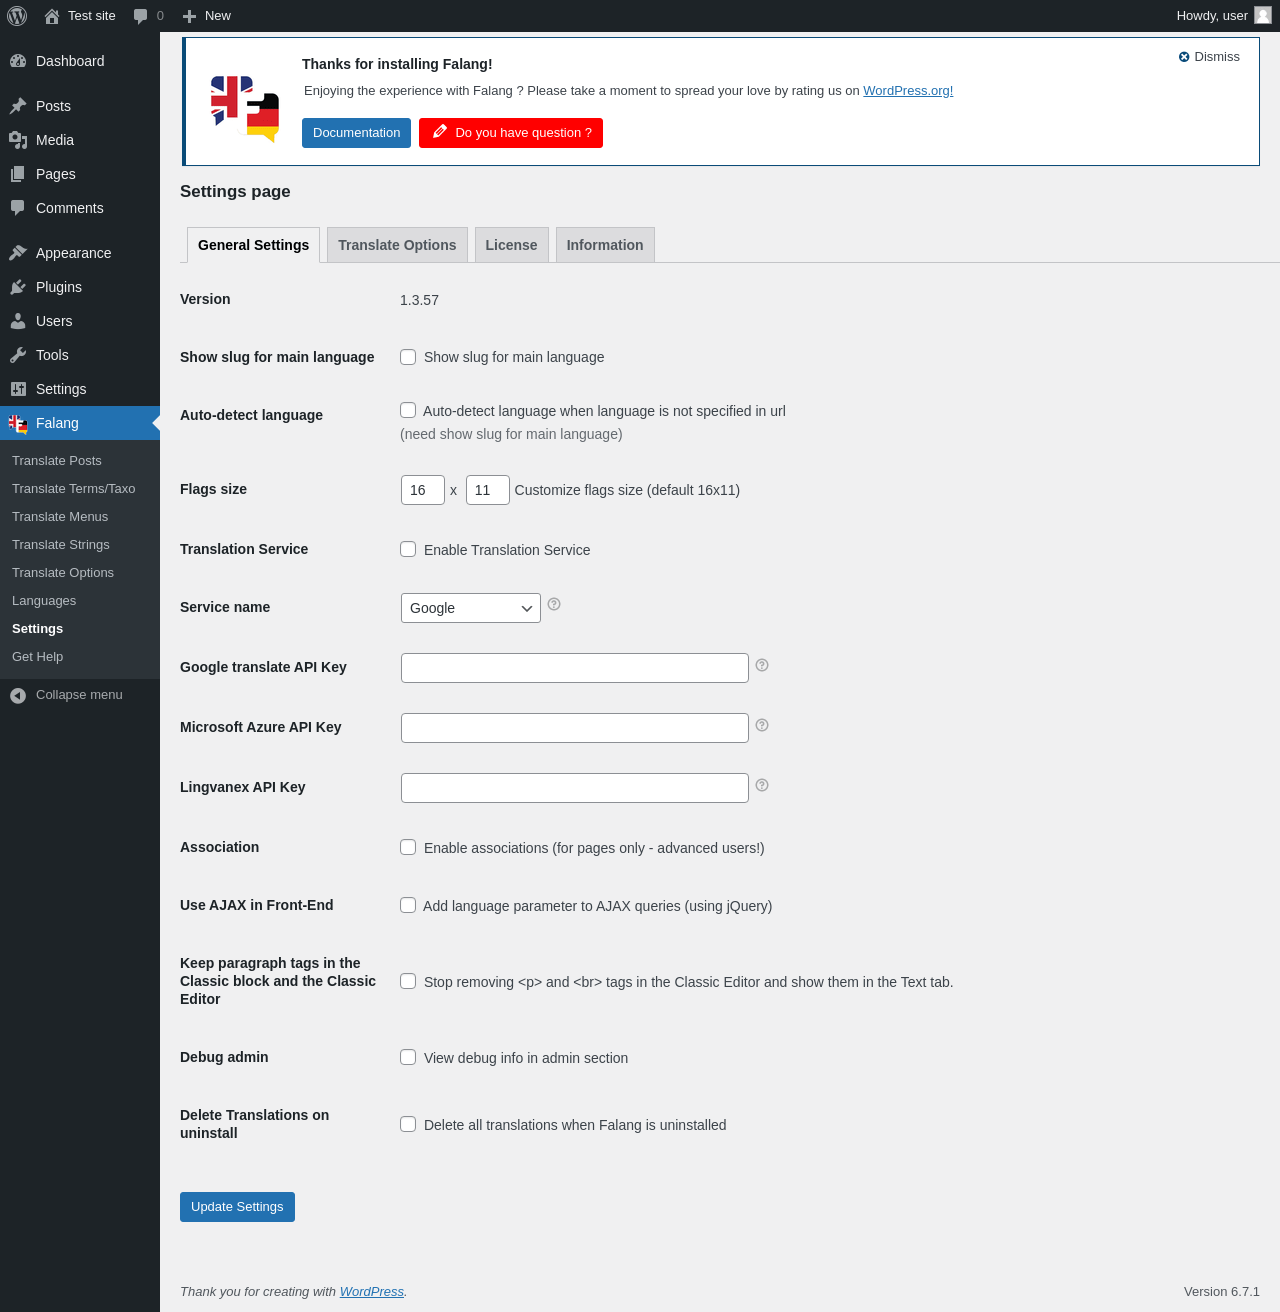Enable Add language parameter to AJAX queries
This screenshot has height=1312, width=1280.
click(x=408, y=905)
